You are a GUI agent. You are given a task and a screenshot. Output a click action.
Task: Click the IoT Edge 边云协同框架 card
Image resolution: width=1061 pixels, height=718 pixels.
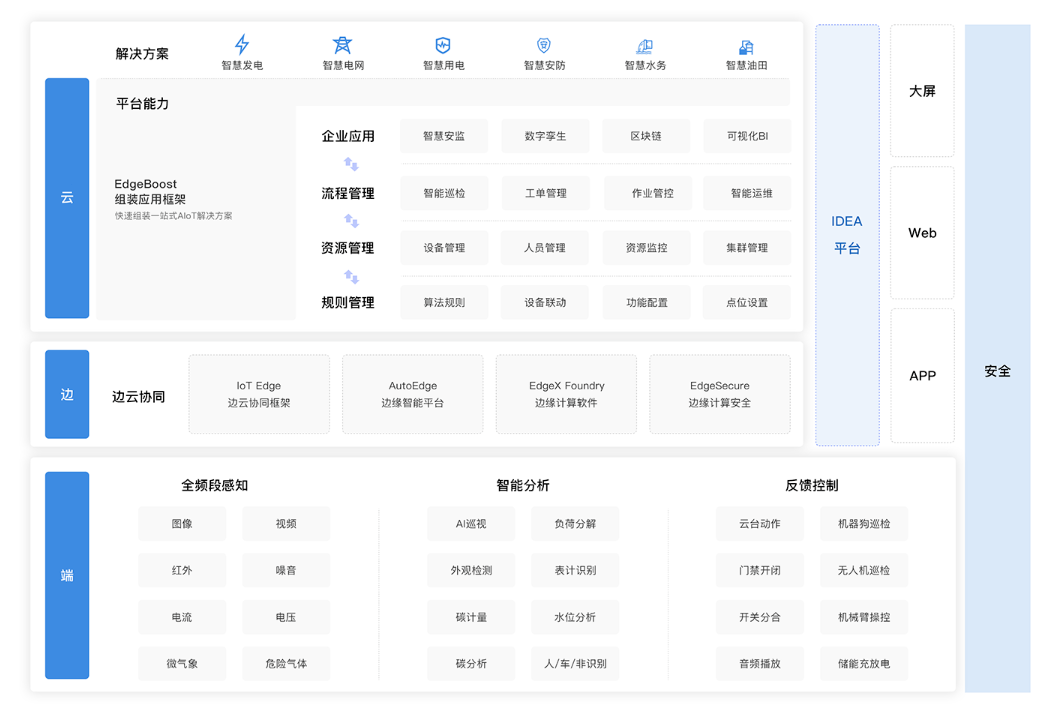pos(259,394)
